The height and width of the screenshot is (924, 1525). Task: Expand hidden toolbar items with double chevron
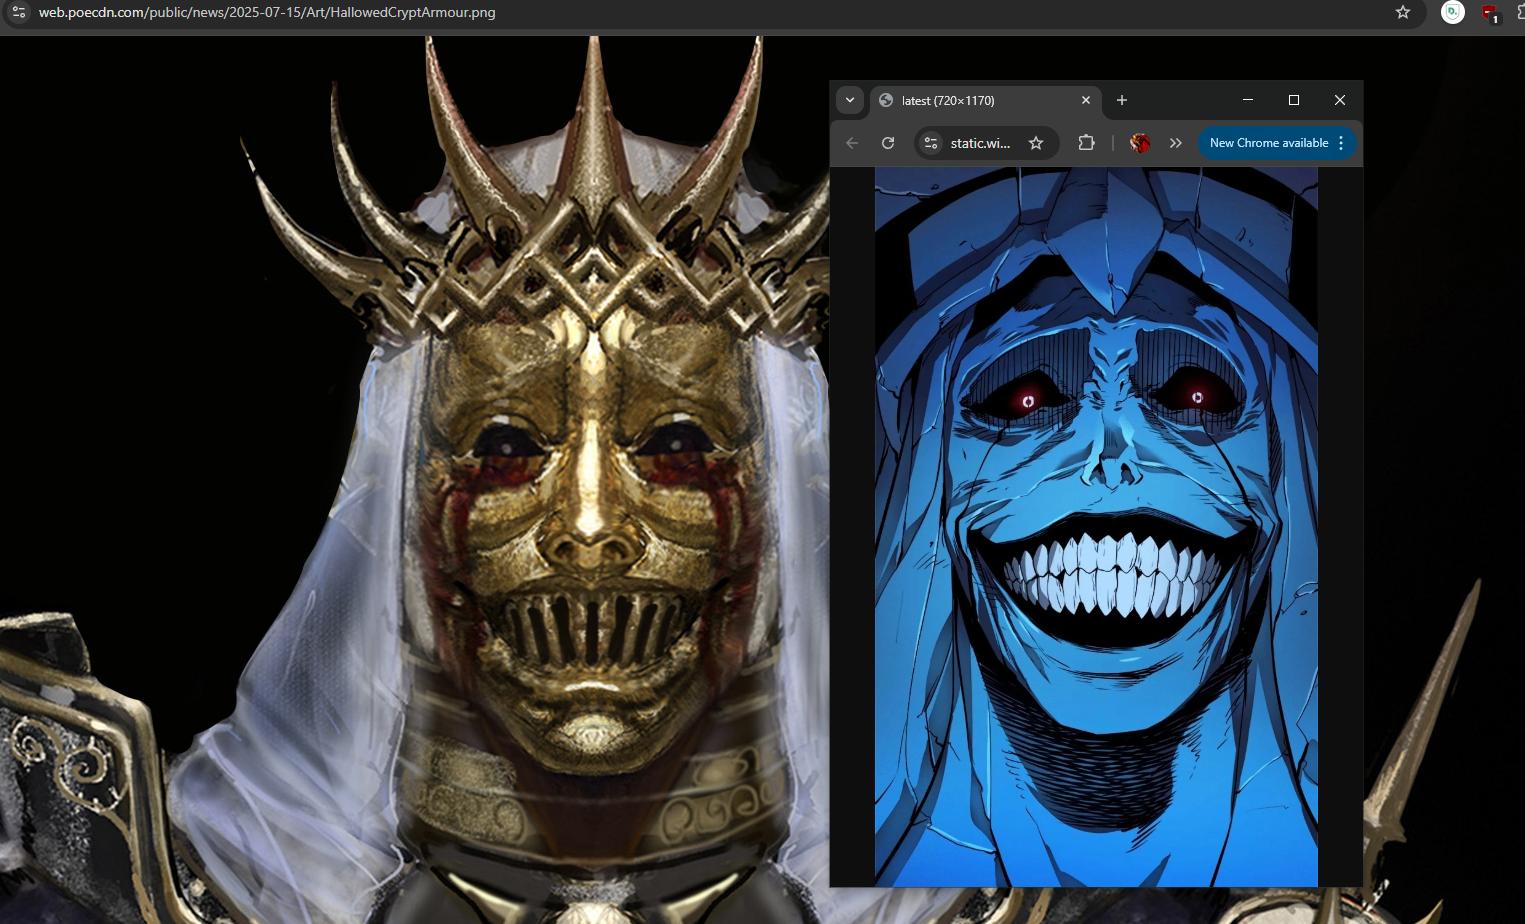pyautogui.click(x=1176, y=143)
